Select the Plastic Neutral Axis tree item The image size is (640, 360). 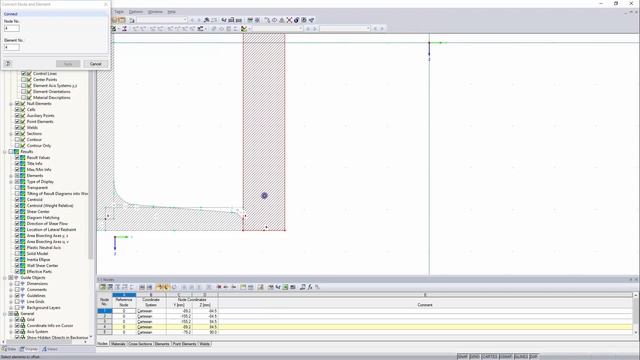point(44,248)
